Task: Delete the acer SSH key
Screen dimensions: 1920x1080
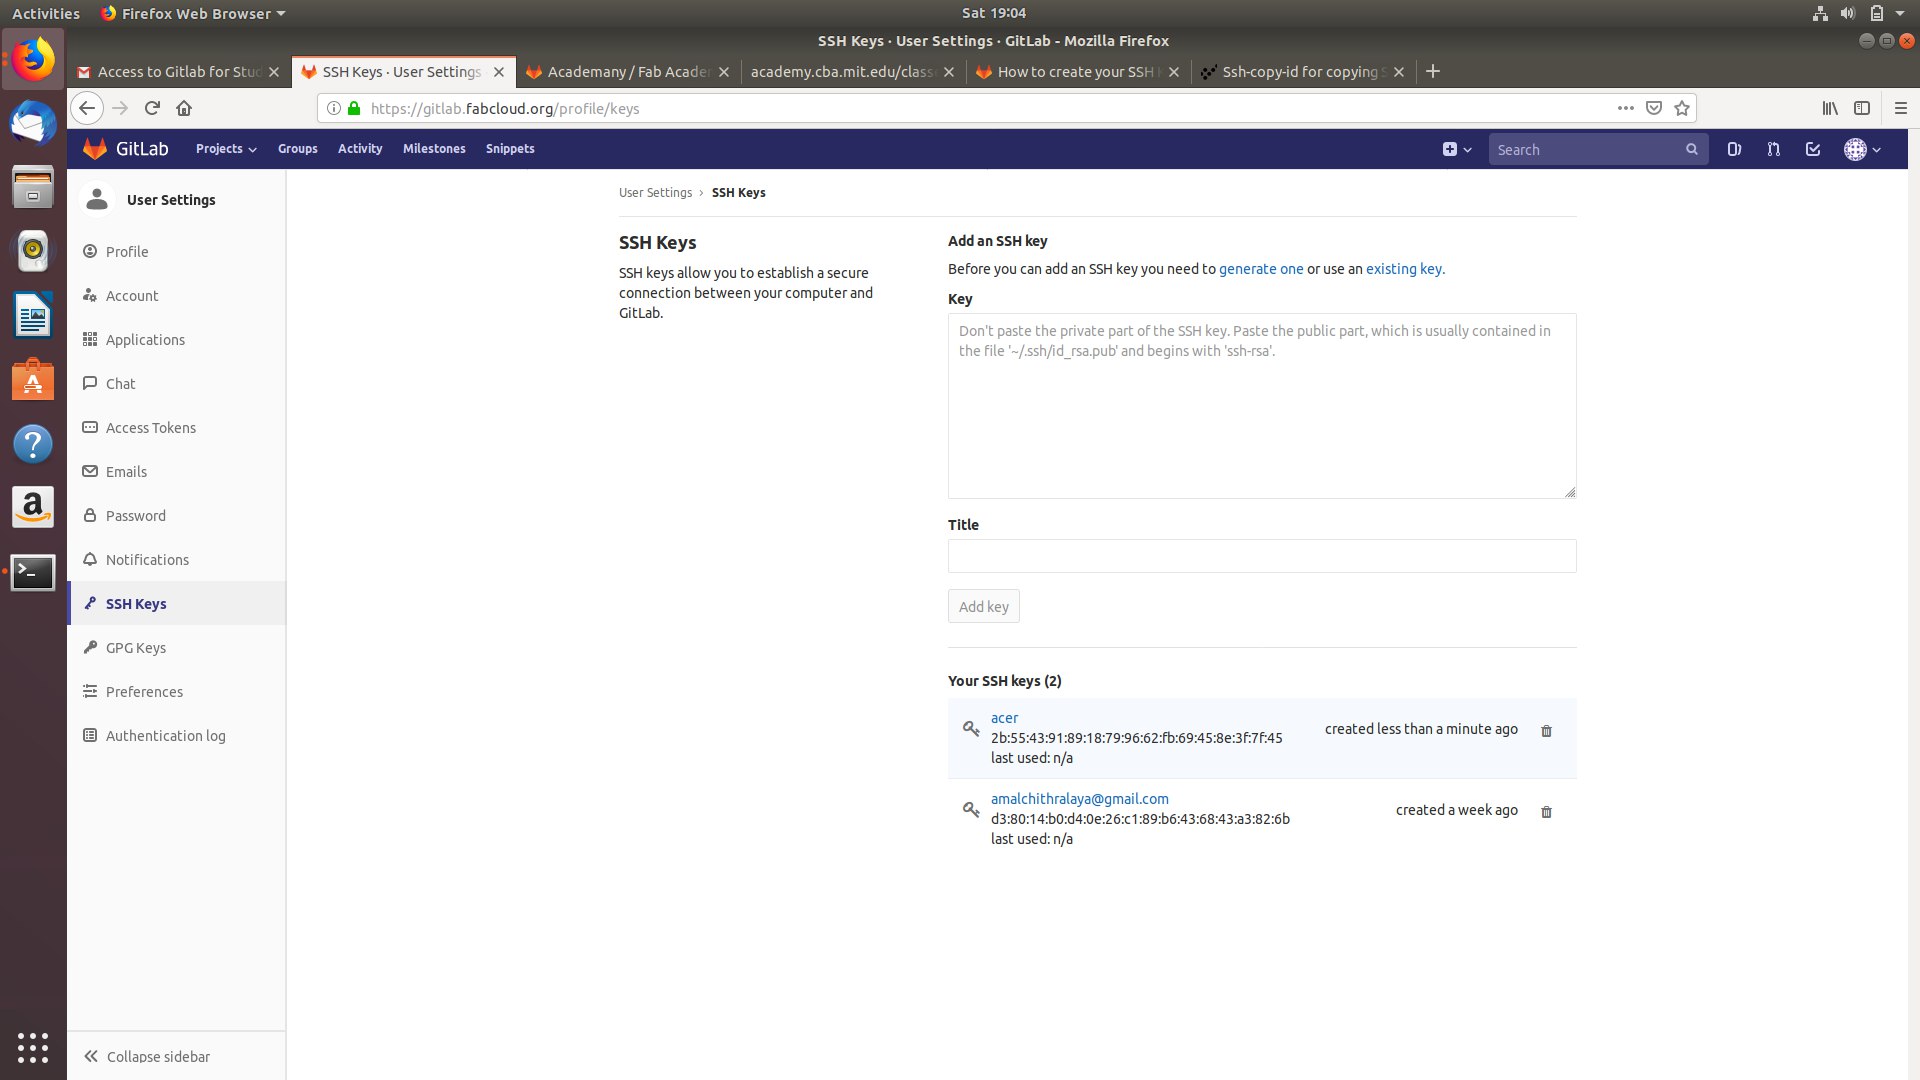Action: coord(1546,731)
